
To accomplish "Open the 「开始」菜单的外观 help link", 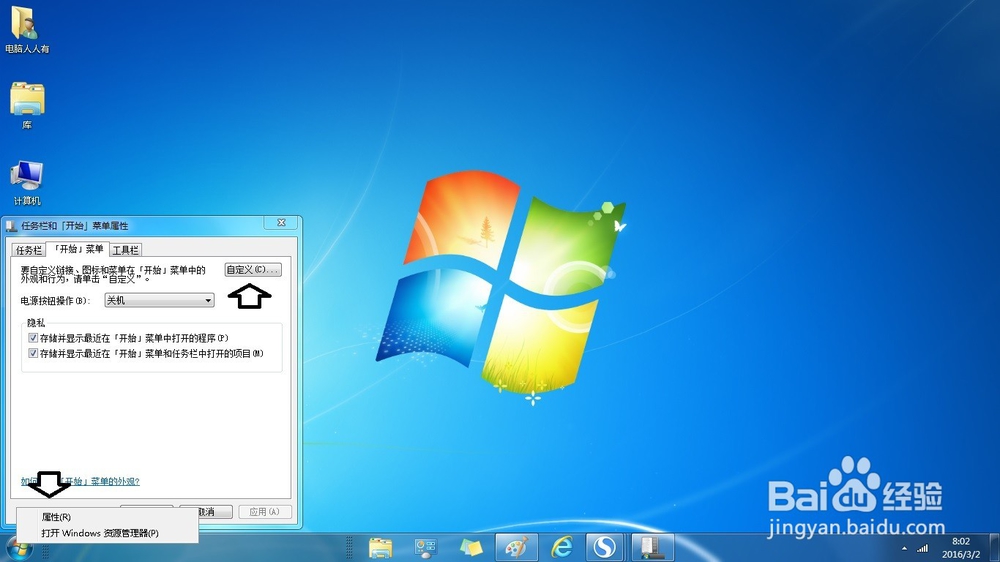I will click(x=80, y=482).
